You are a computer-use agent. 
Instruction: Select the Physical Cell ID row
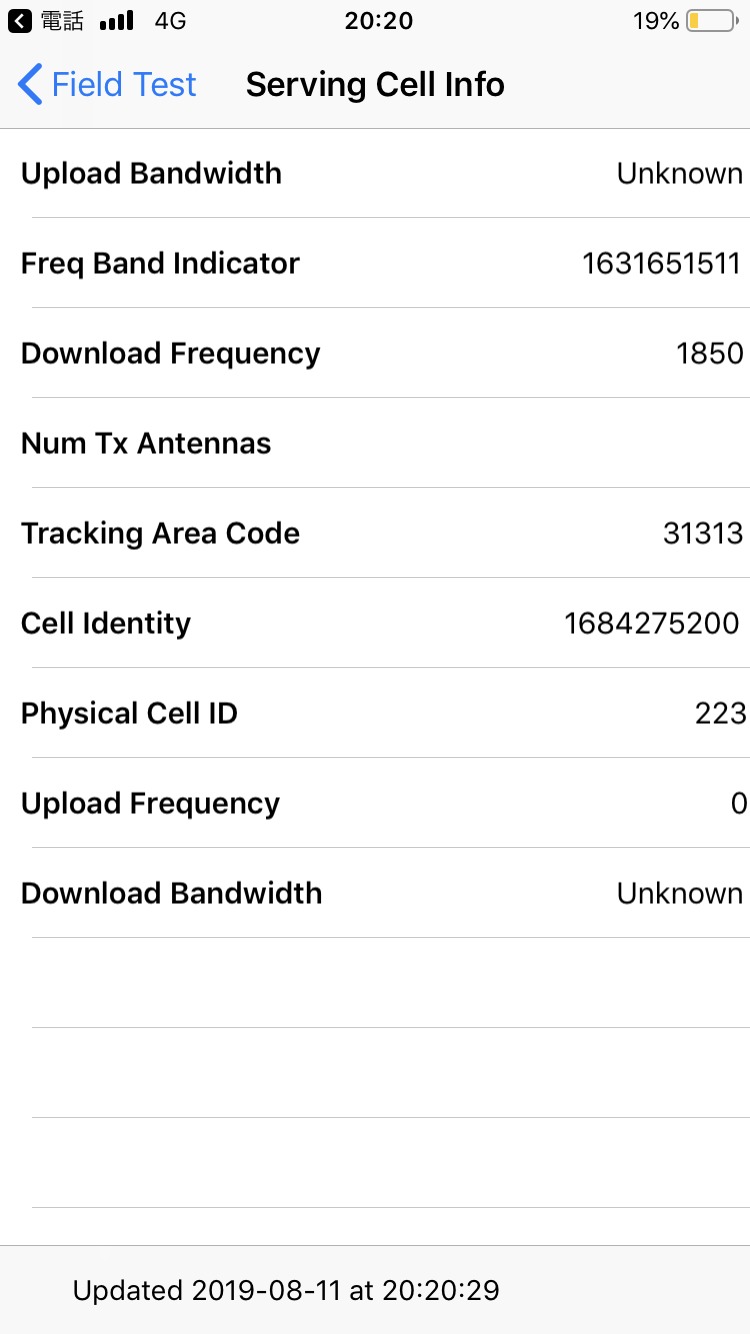click(375, 713)
